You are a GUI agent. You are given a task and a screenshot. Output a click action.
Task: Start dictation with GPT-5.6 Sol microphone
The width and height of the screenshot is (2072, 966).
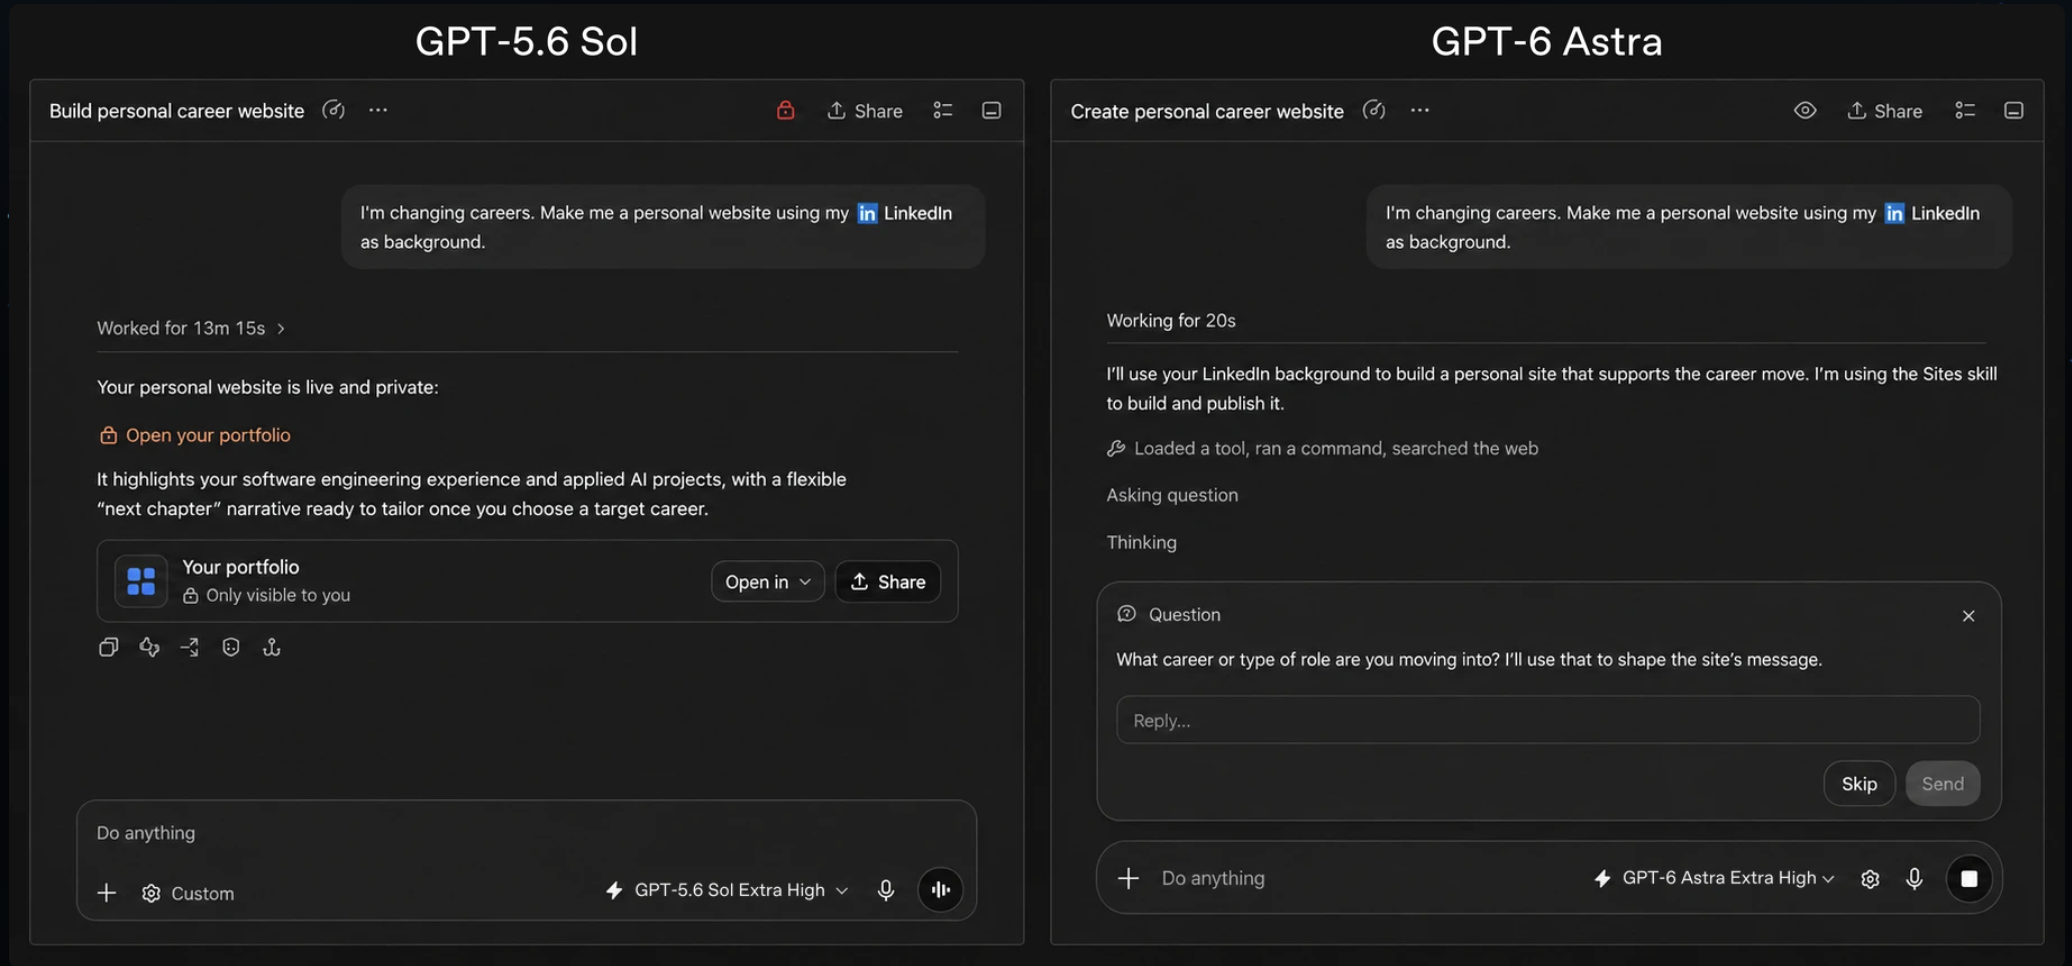(x=886, y=890)
